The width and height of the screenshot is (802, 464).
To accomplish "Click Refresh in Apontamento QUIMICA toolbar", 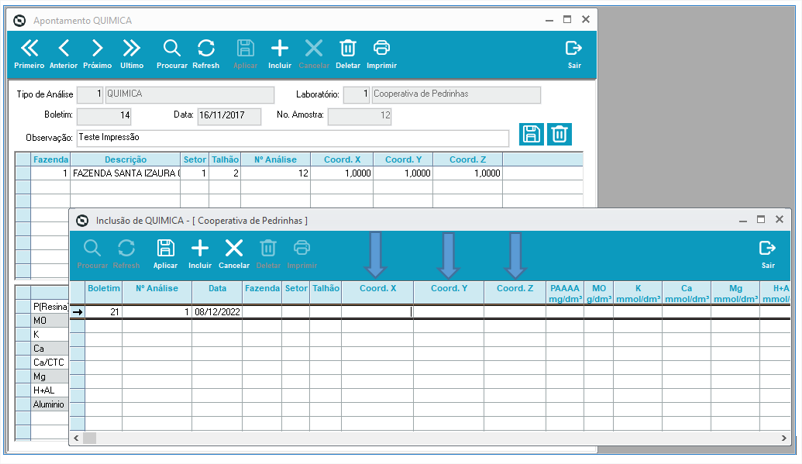I will click(206, 54).
